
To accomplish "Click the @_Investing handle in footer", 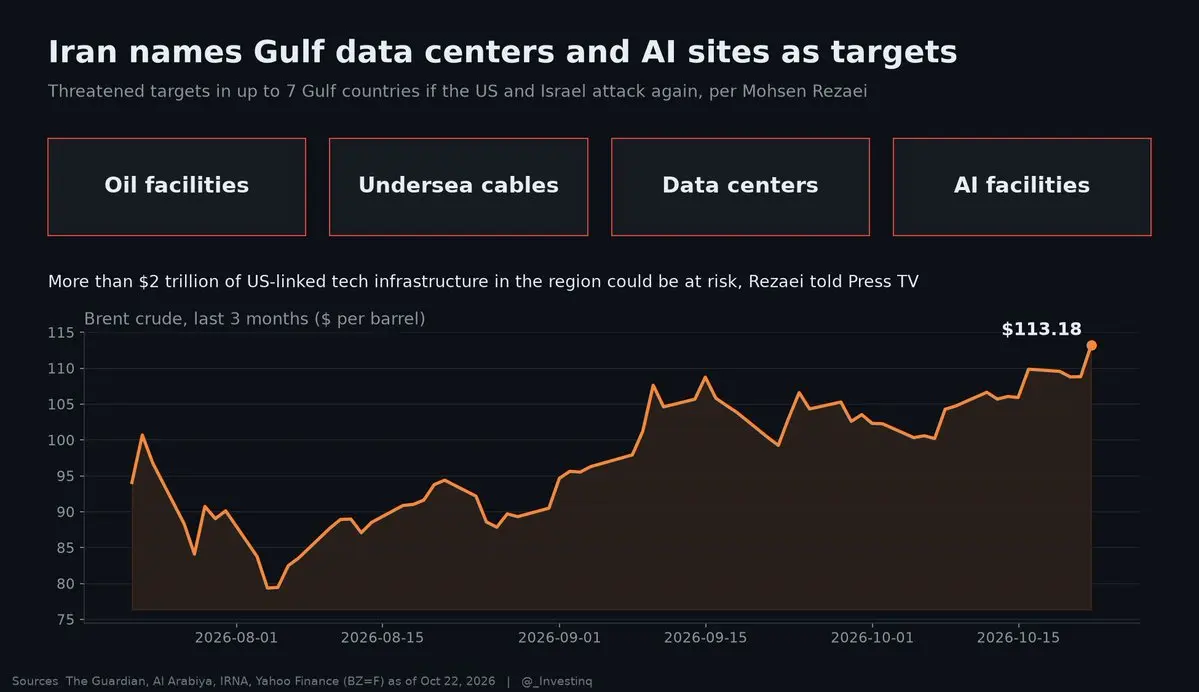I will pyautogui.click(x=557, y=681).
